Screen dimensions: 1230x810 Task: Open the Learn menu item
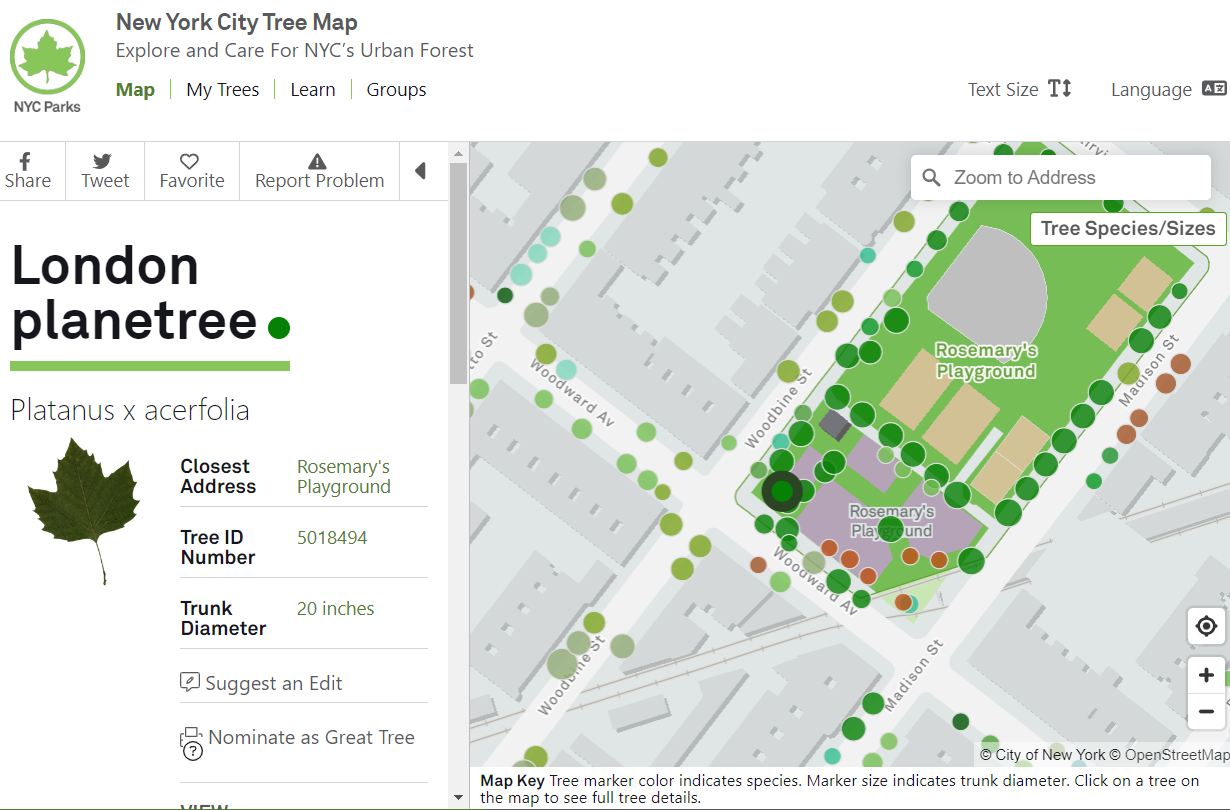click(x=312, y=90)
